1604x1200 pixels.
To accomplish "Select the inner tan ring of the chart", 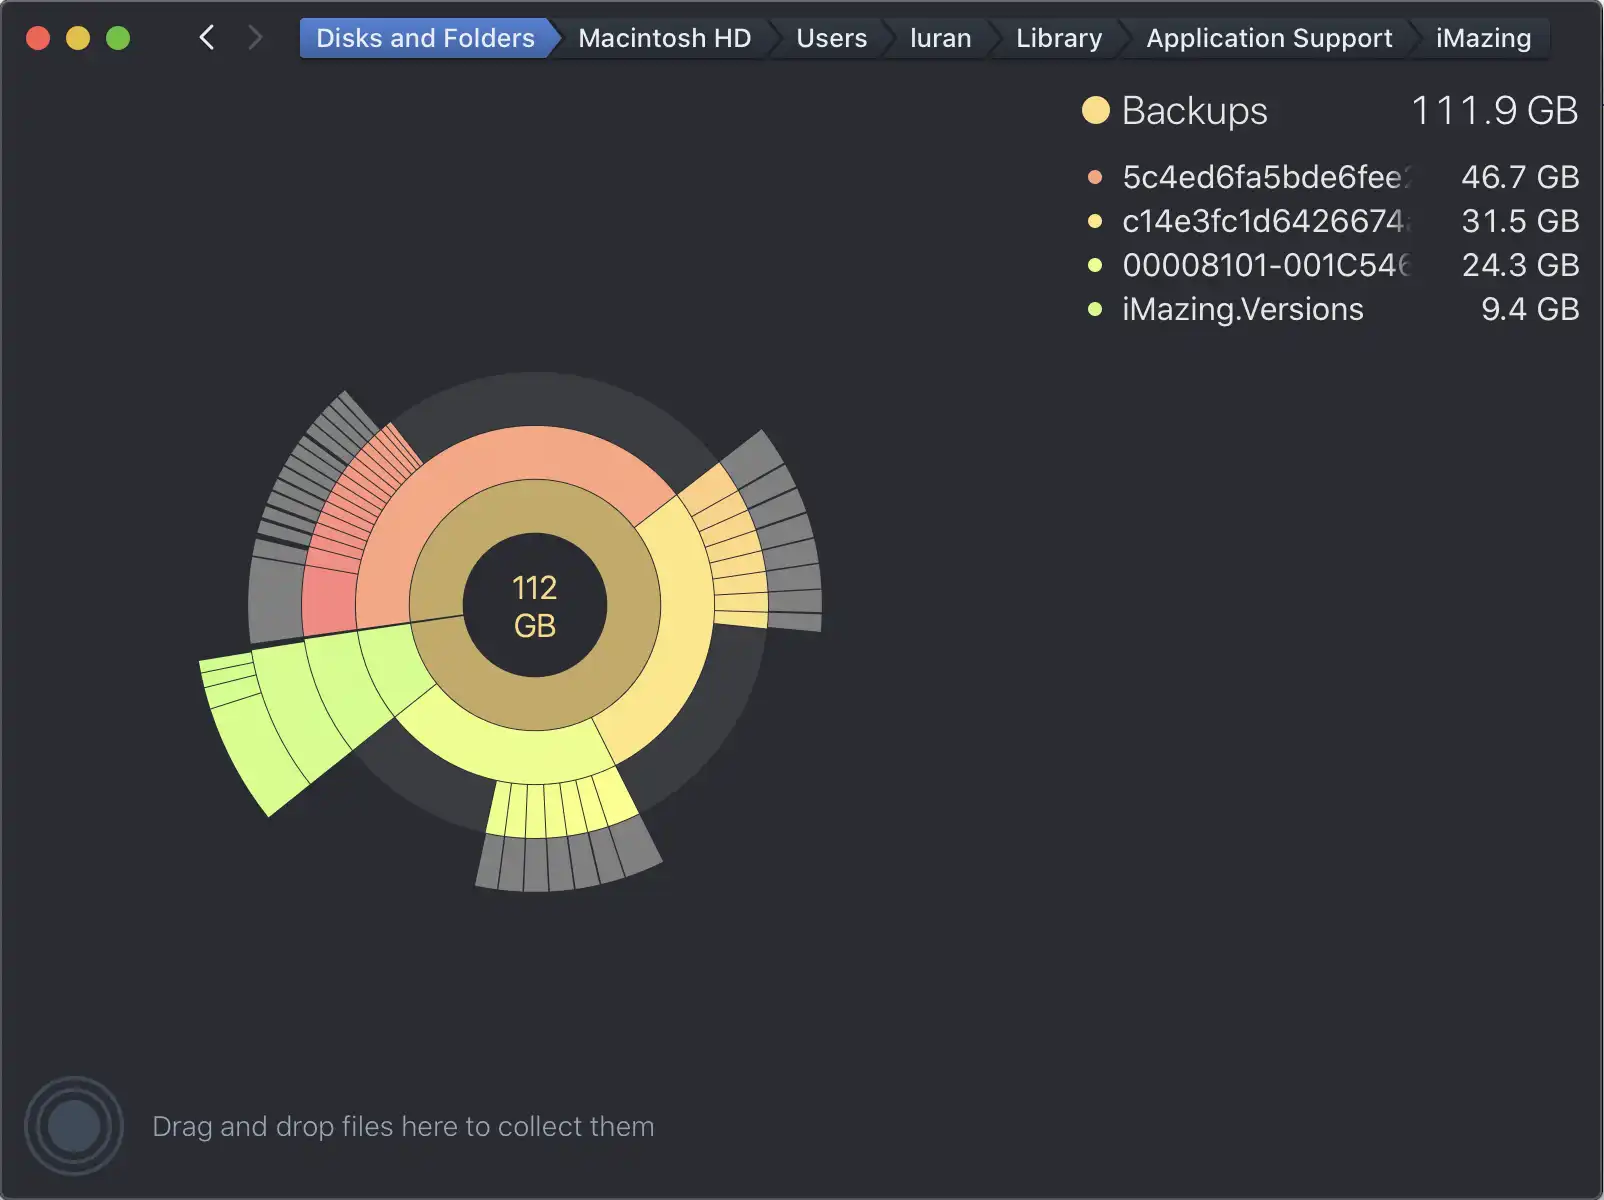I will [x=535, y=704].
